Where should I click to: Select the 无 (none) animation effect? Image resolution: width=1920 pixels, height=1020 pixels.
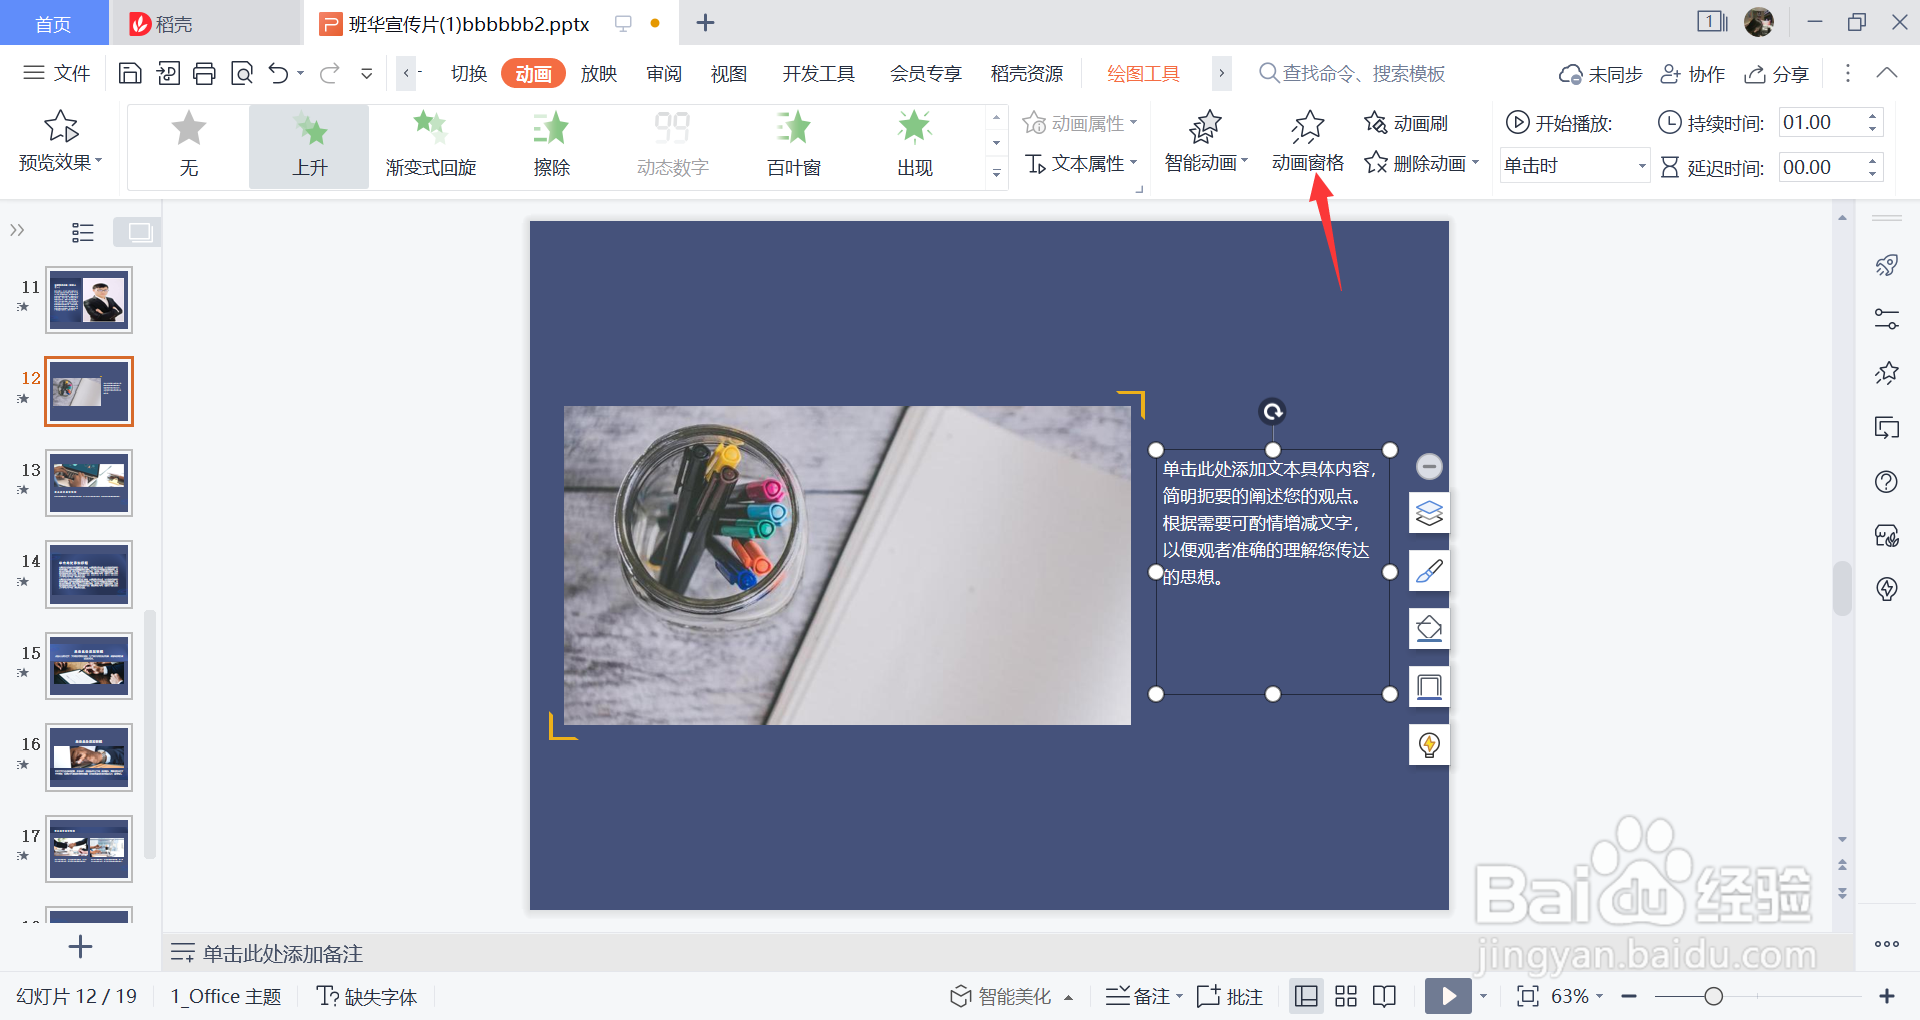coord(188,146)
